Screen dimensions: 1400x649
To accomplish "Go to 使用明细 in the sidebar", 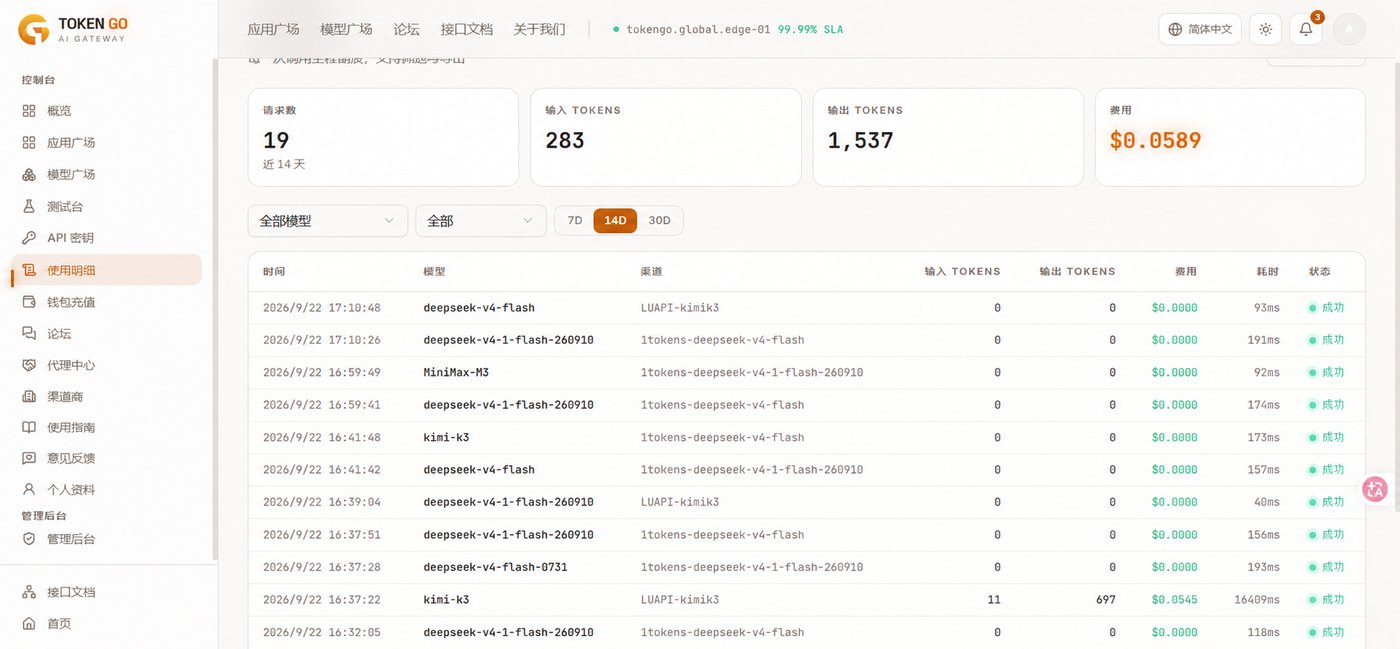I will pos(106,270).
